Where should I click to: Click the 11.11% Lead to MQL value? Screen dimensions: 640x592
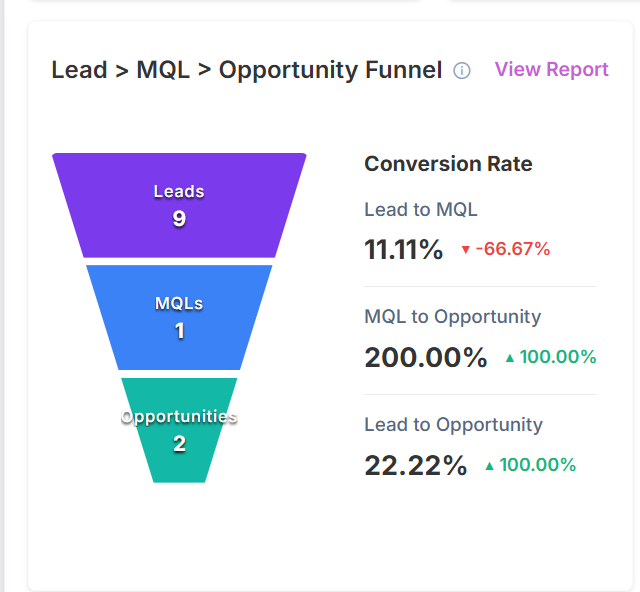pyautogui.click(x=403, y=249)
